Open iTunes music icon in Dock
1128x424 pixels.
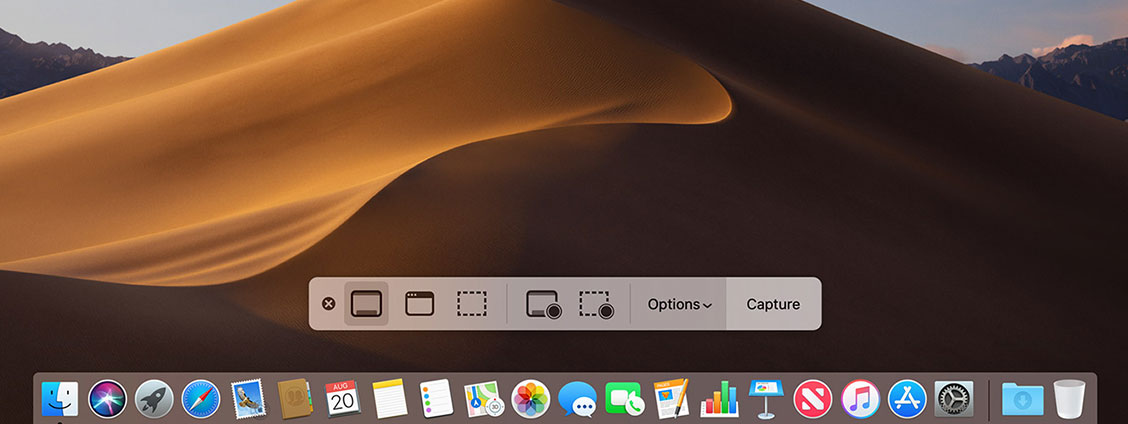click(x=860, y=399)
